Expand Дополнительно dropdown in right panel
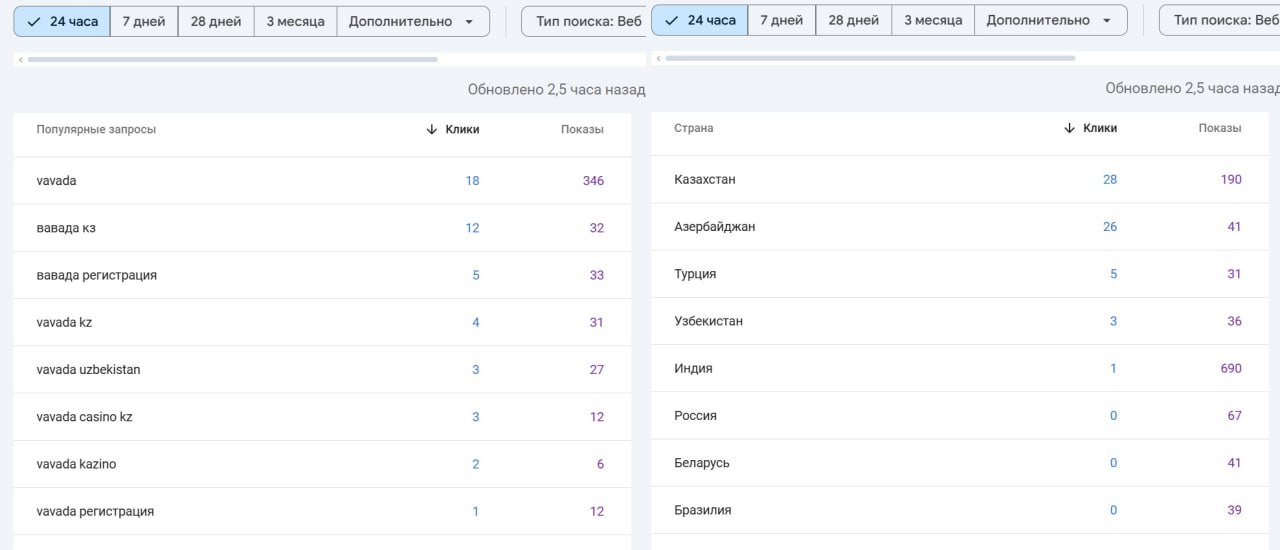This screenshot has width=1280, height=550. tap(1049, 20)
